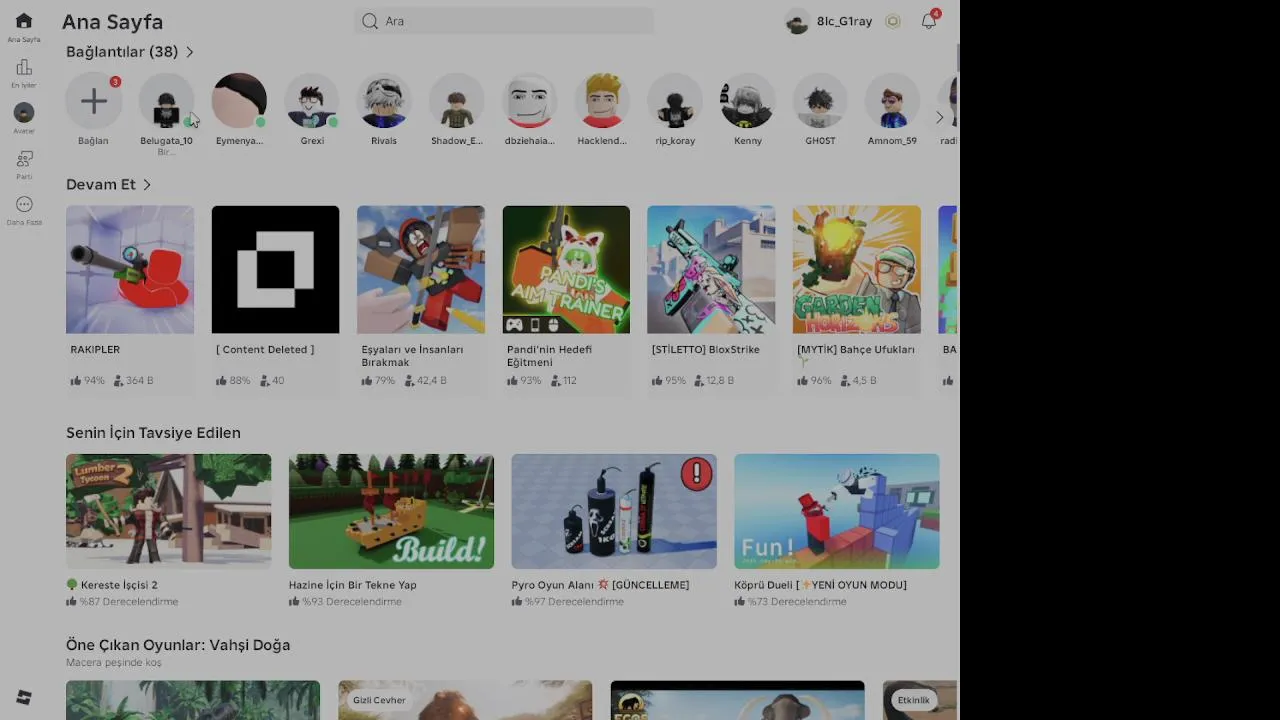1280x720 pixels.
Task: Open the Robux currency icon
Action: pos(893,21)
